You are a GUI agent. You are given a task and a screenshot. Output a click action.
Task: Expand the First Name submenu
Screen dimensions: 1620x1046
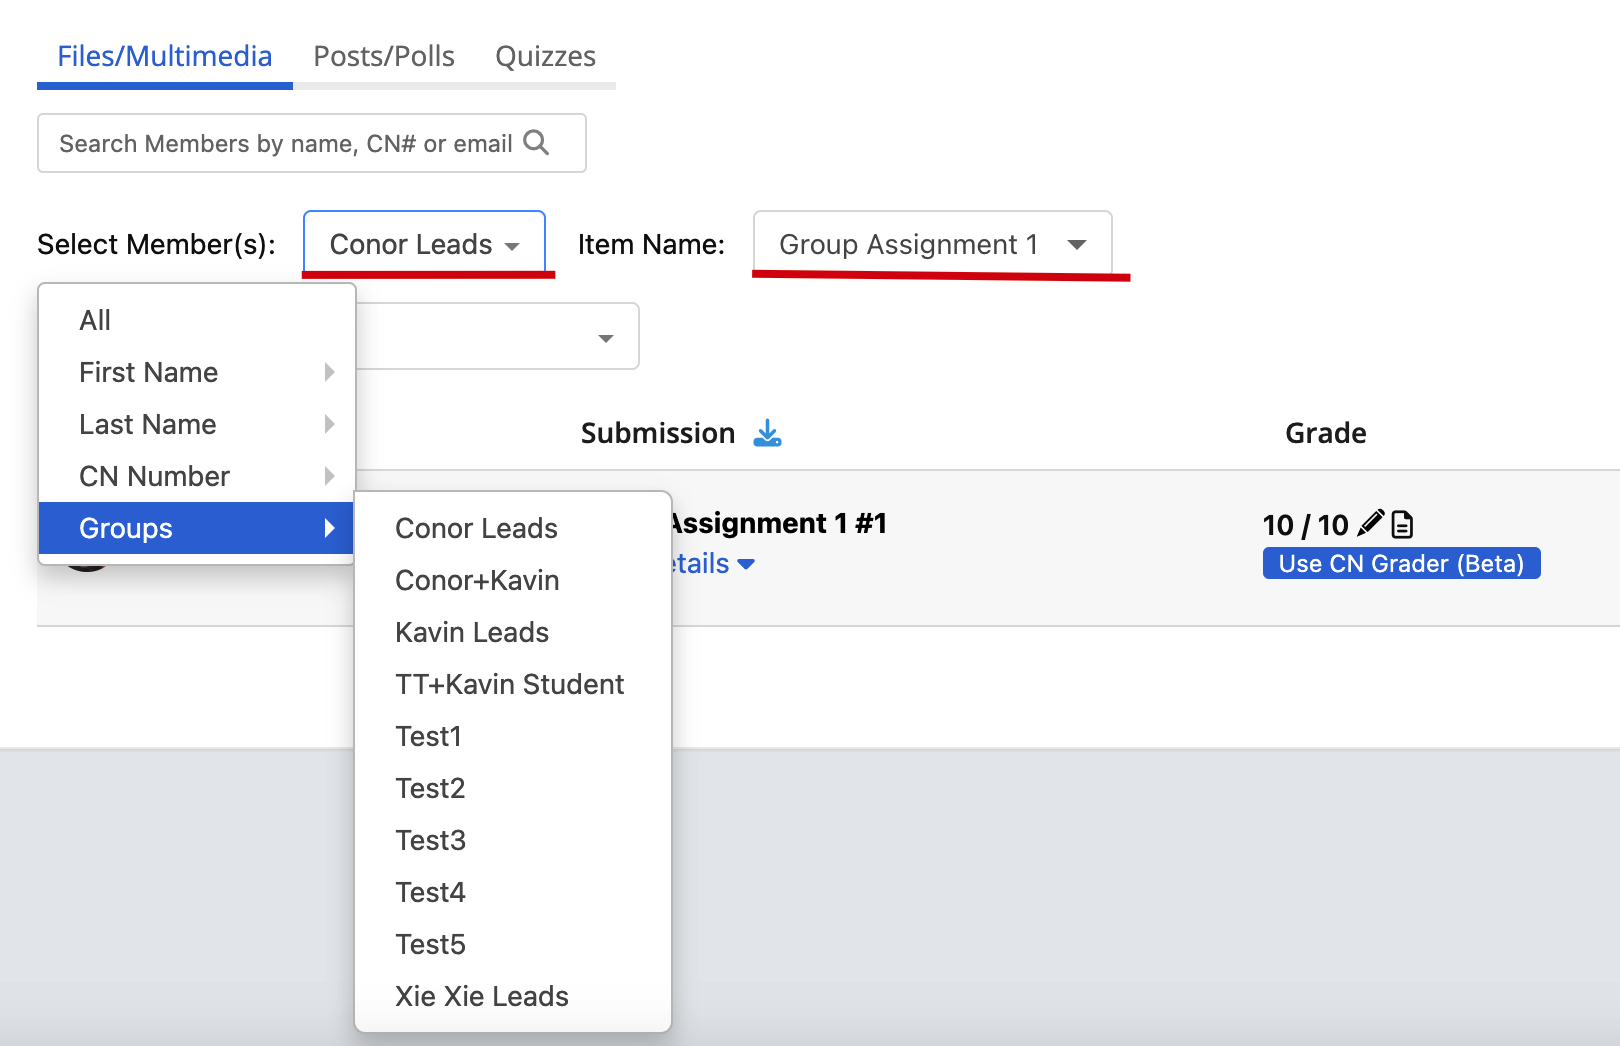[196, 372]
